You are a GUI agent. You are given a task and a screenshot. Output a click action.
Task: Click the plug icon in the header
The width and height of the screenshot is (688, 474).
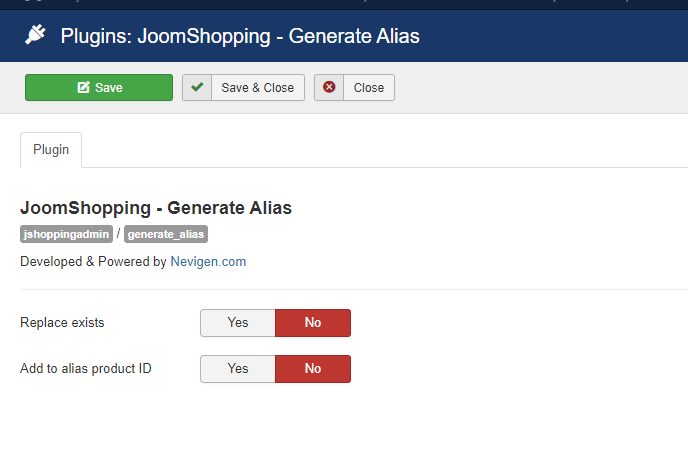[x=36, y=36]
